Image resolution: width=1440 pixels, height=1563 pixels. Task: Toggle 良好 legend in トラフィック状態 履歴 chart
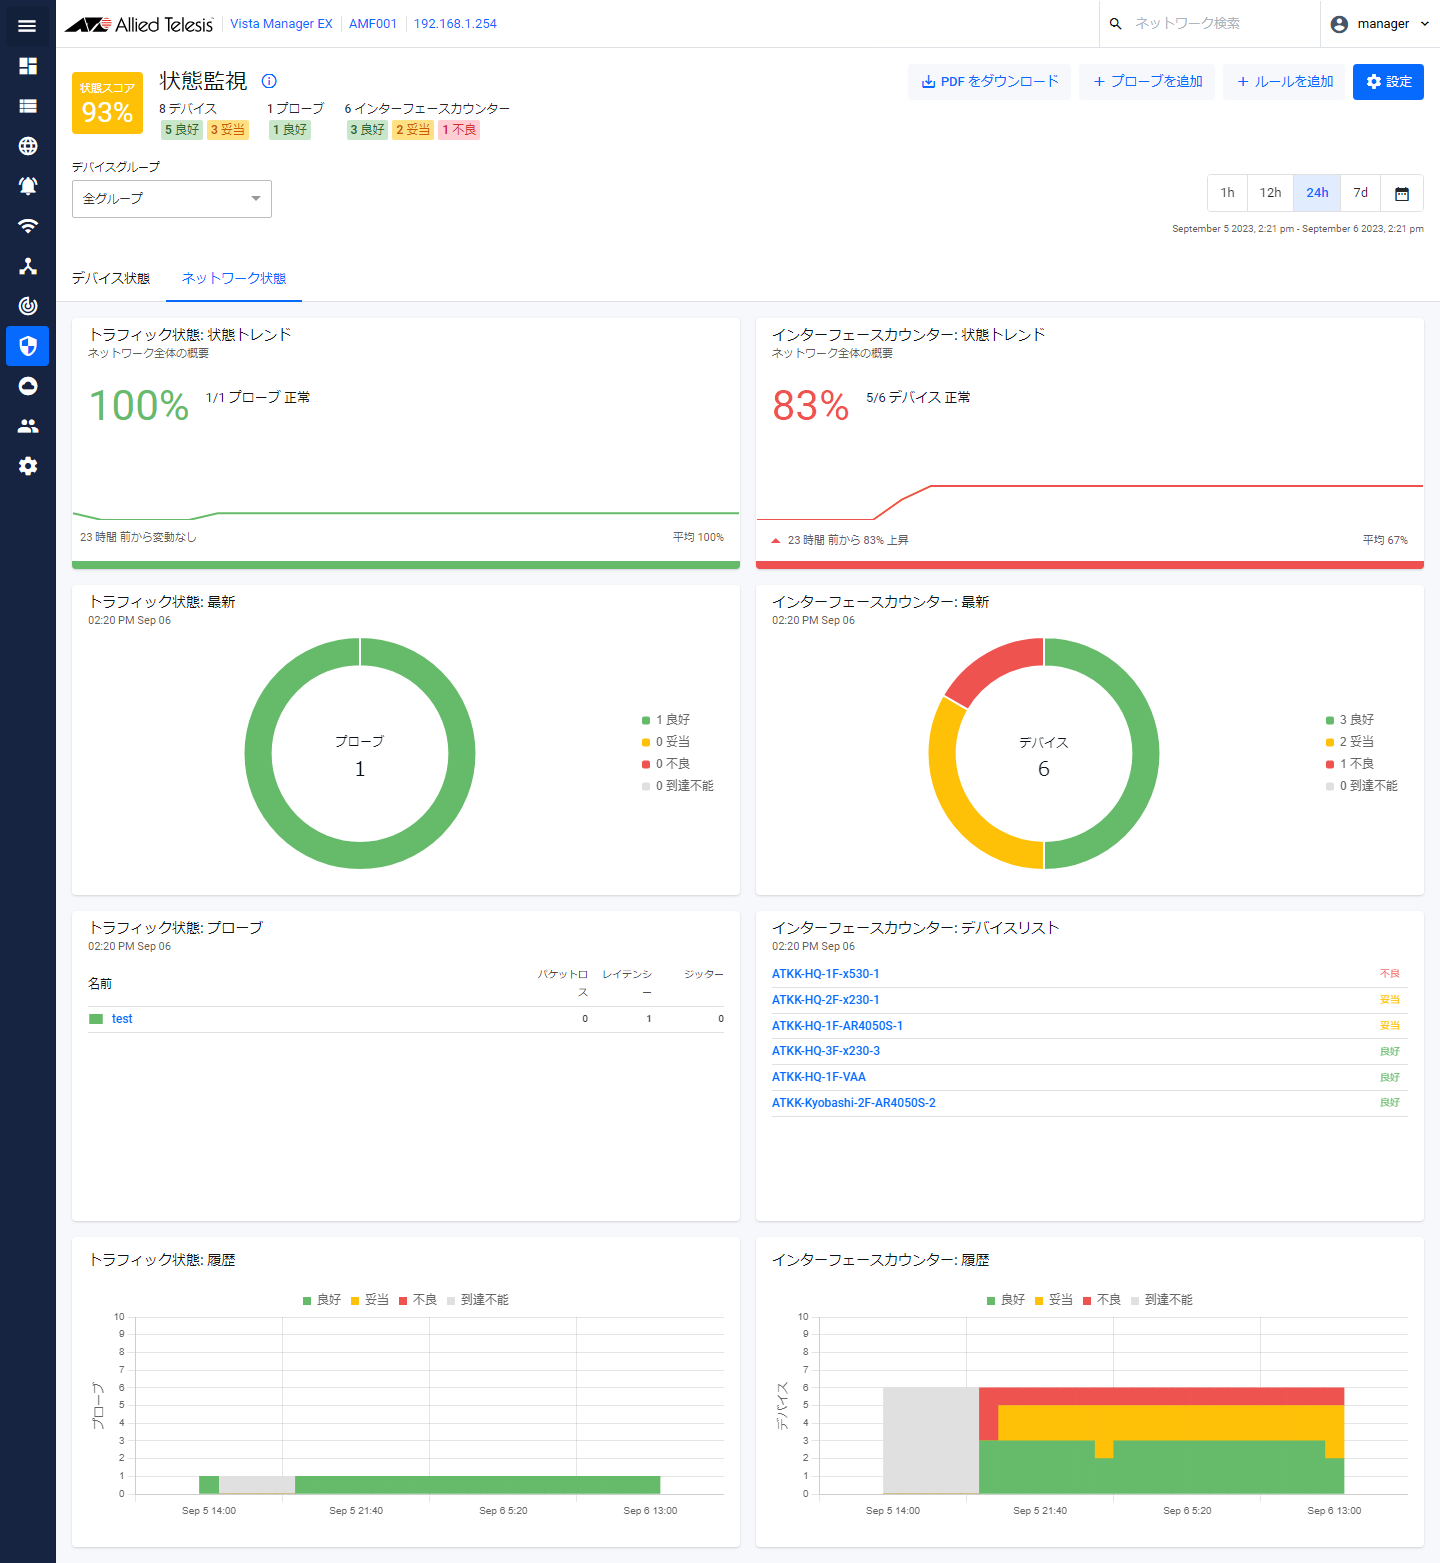tap(322, 1300)
